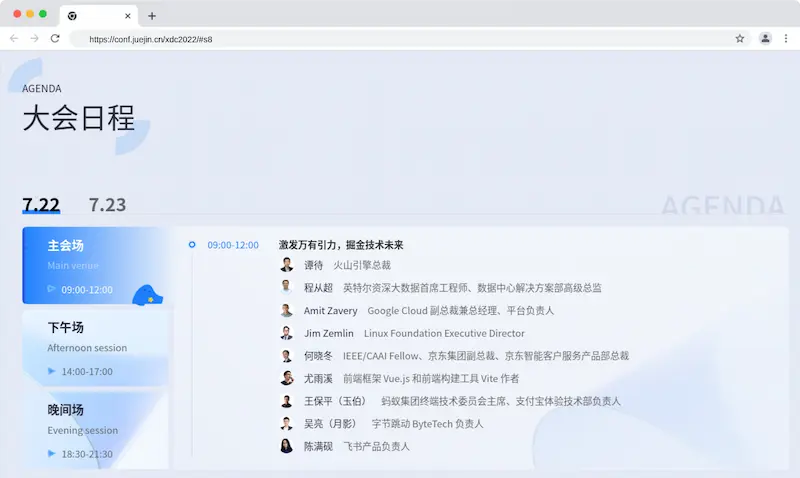Click avatar of speaker 陈满砚
The image size is (800, 478).
tap(287, 446)
